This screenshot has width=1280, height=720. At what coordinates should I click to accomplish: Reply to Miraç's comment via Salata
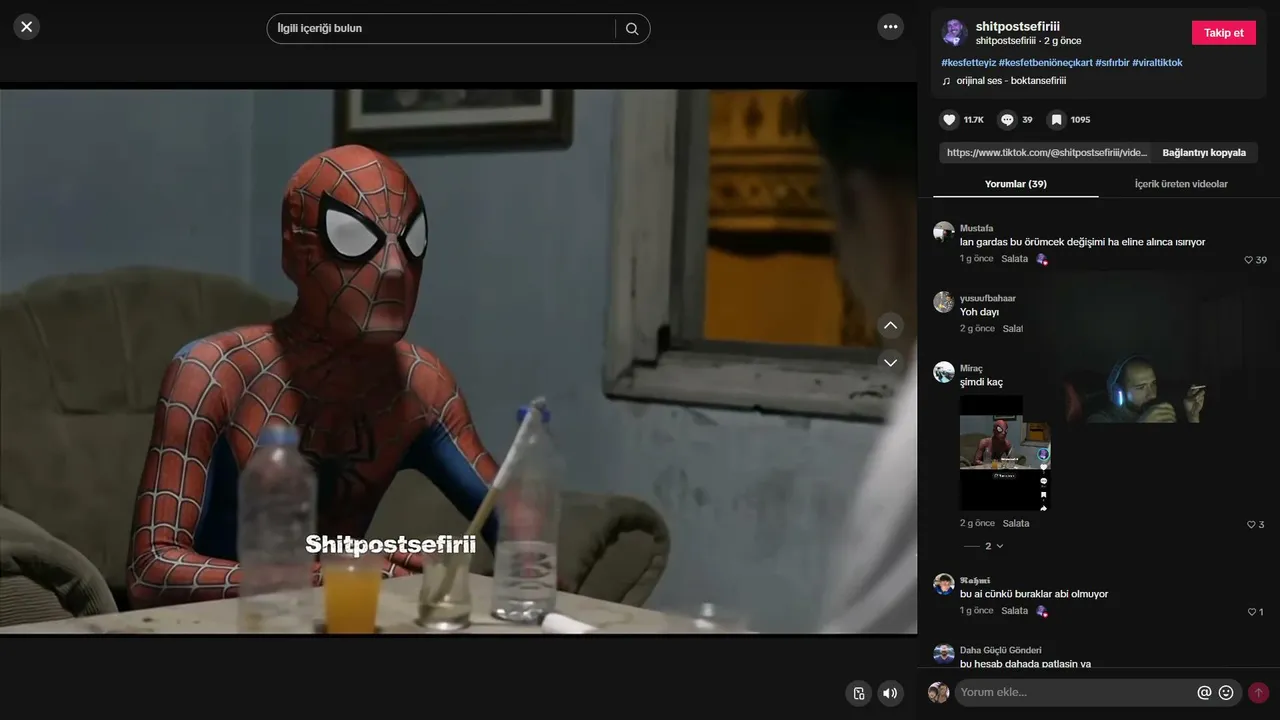(x=1015, y=524)
